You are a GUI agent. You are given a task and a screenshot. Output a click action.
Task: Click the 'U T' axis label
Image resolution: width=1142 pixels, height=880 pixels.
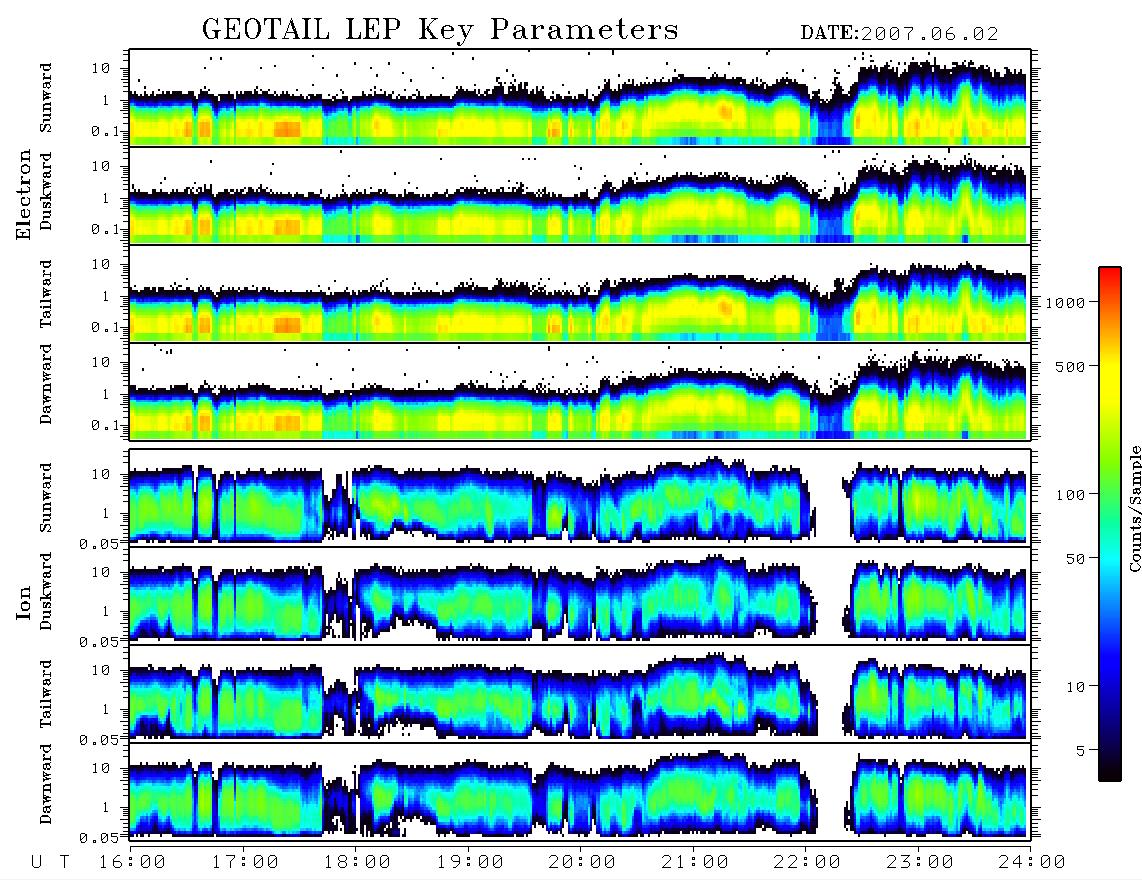tap(51, 862)
